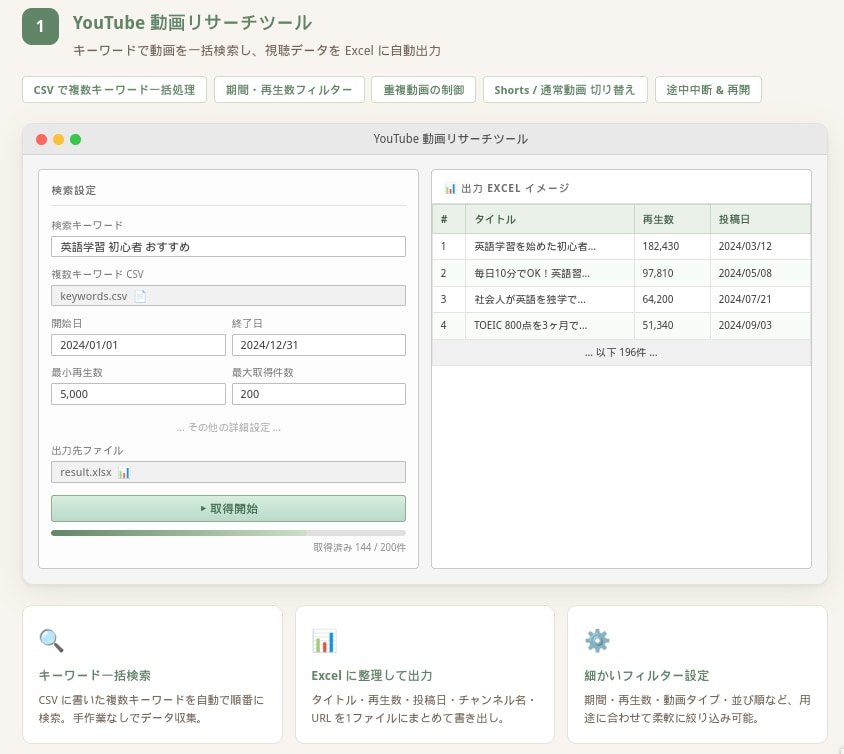Click the chart icon beside result.xlsx
This screenshot has width=844, height=754.
[124, 473]
